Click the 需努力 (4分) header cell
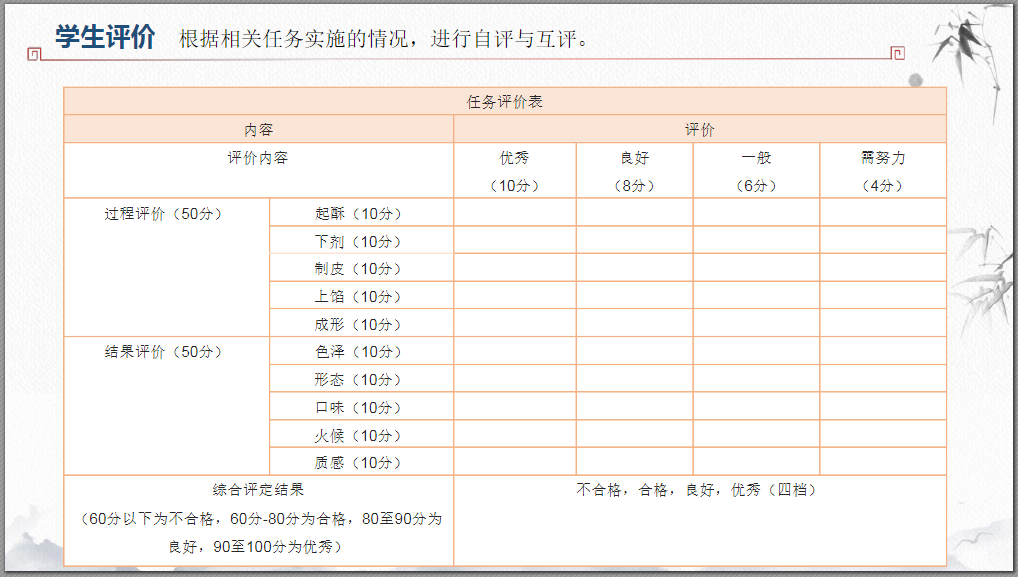 (883, 171)
